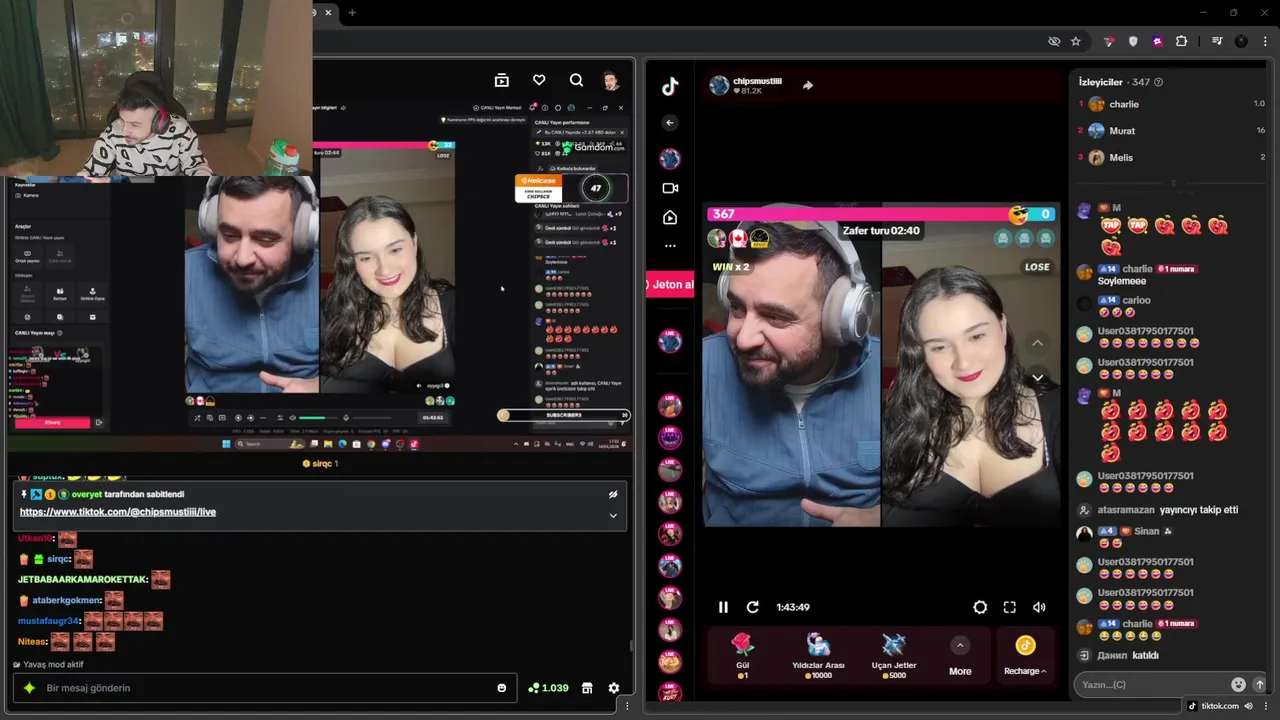The image size is (1280, 720).
Task: Go to next live with down chevron
Action: pos(1037,378)
